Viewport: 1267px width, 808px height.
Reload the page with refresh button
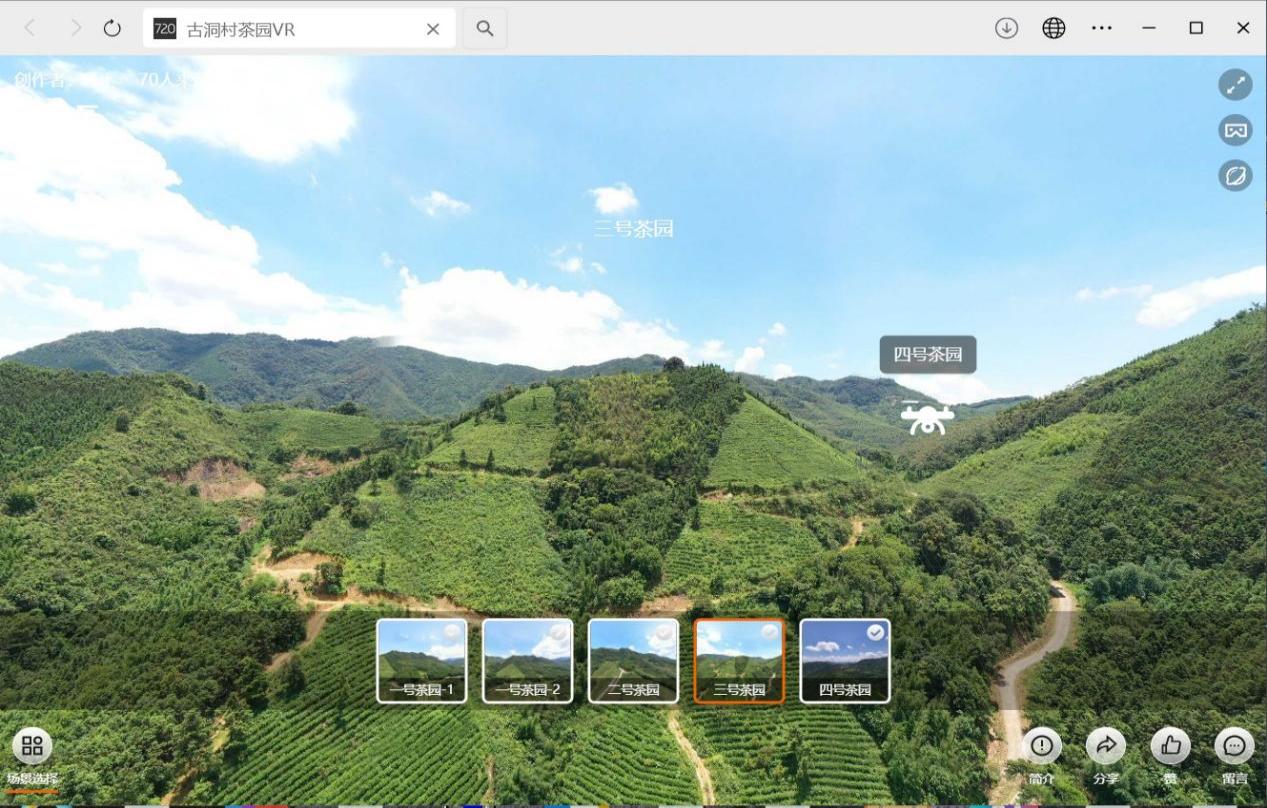[x=112, y=28]
